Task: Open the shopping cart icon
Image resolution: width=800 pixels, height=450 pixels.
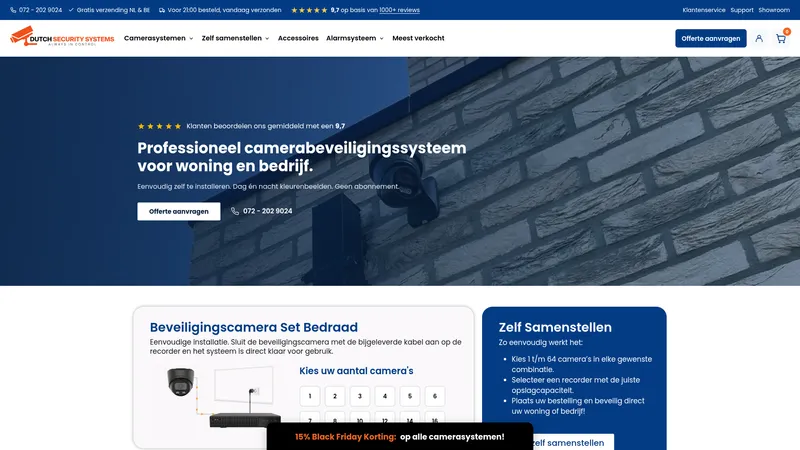Action: [x=781, y=38]
